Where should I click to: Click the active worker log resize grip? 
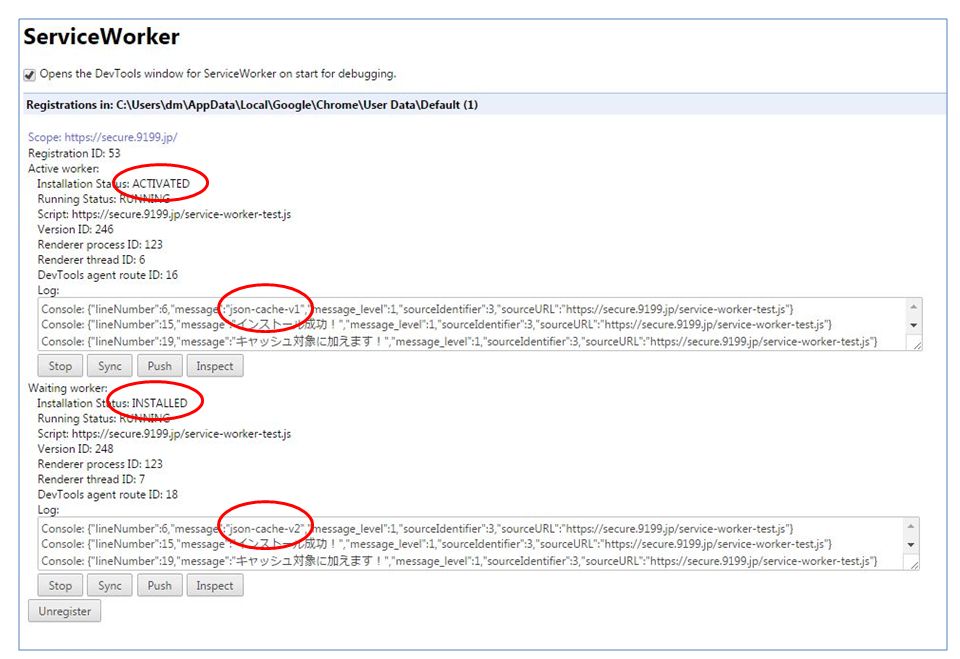click(917, 345)
